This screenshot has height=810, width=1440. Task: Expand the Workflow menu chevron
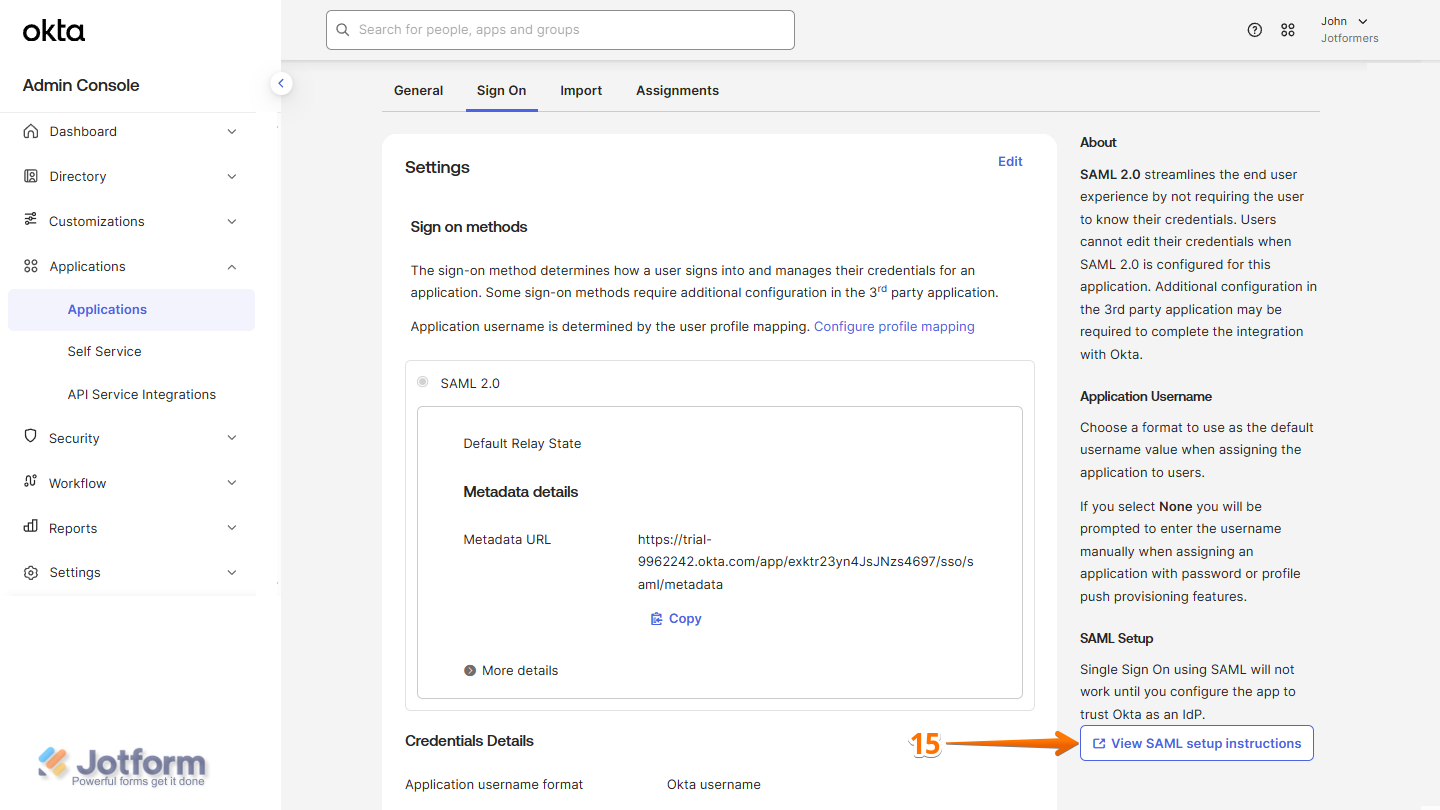click(232, 483)
